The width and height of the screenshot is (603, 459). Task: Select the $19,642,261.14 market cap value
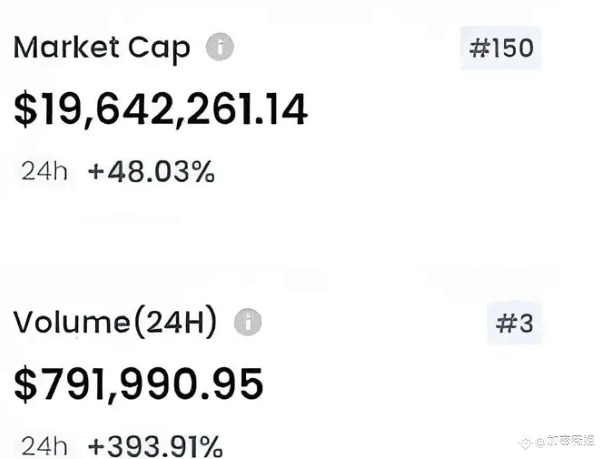(160, 109)
